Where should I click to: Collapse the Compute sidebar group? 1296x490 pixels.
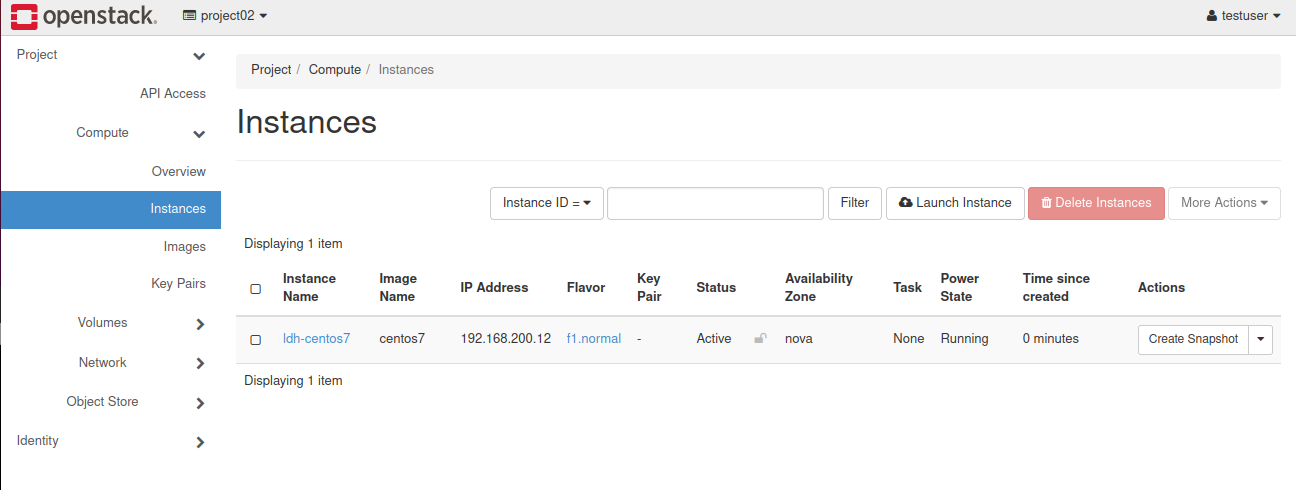pos(110,133)
